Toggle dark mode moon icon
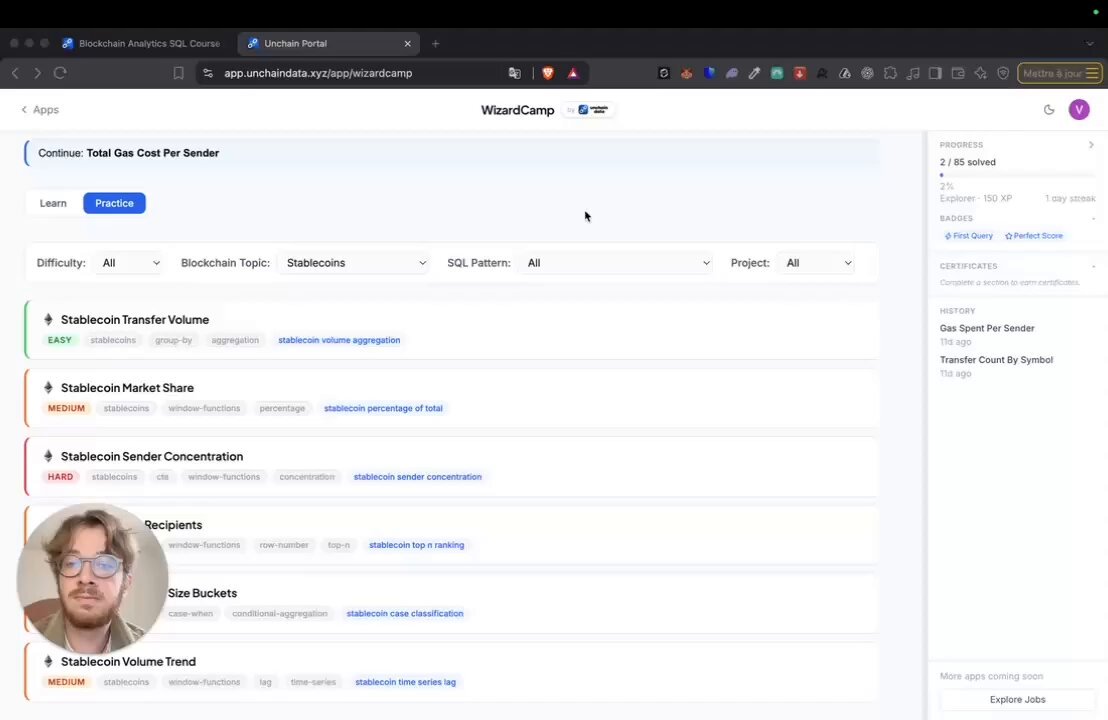This screenshot has height=720, width=1108. [1049, 110]
